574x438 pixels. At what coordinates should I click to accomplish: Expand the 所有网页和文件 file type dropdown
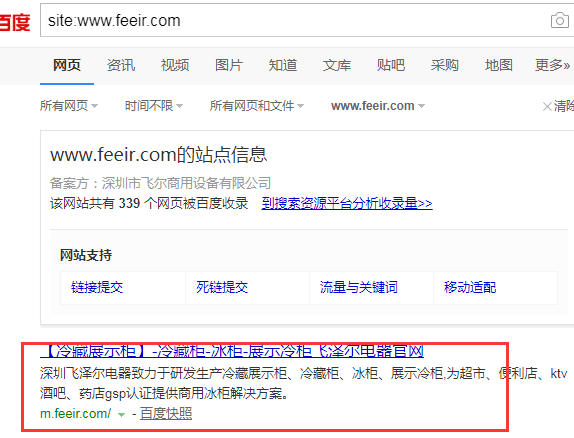[257, 106]
